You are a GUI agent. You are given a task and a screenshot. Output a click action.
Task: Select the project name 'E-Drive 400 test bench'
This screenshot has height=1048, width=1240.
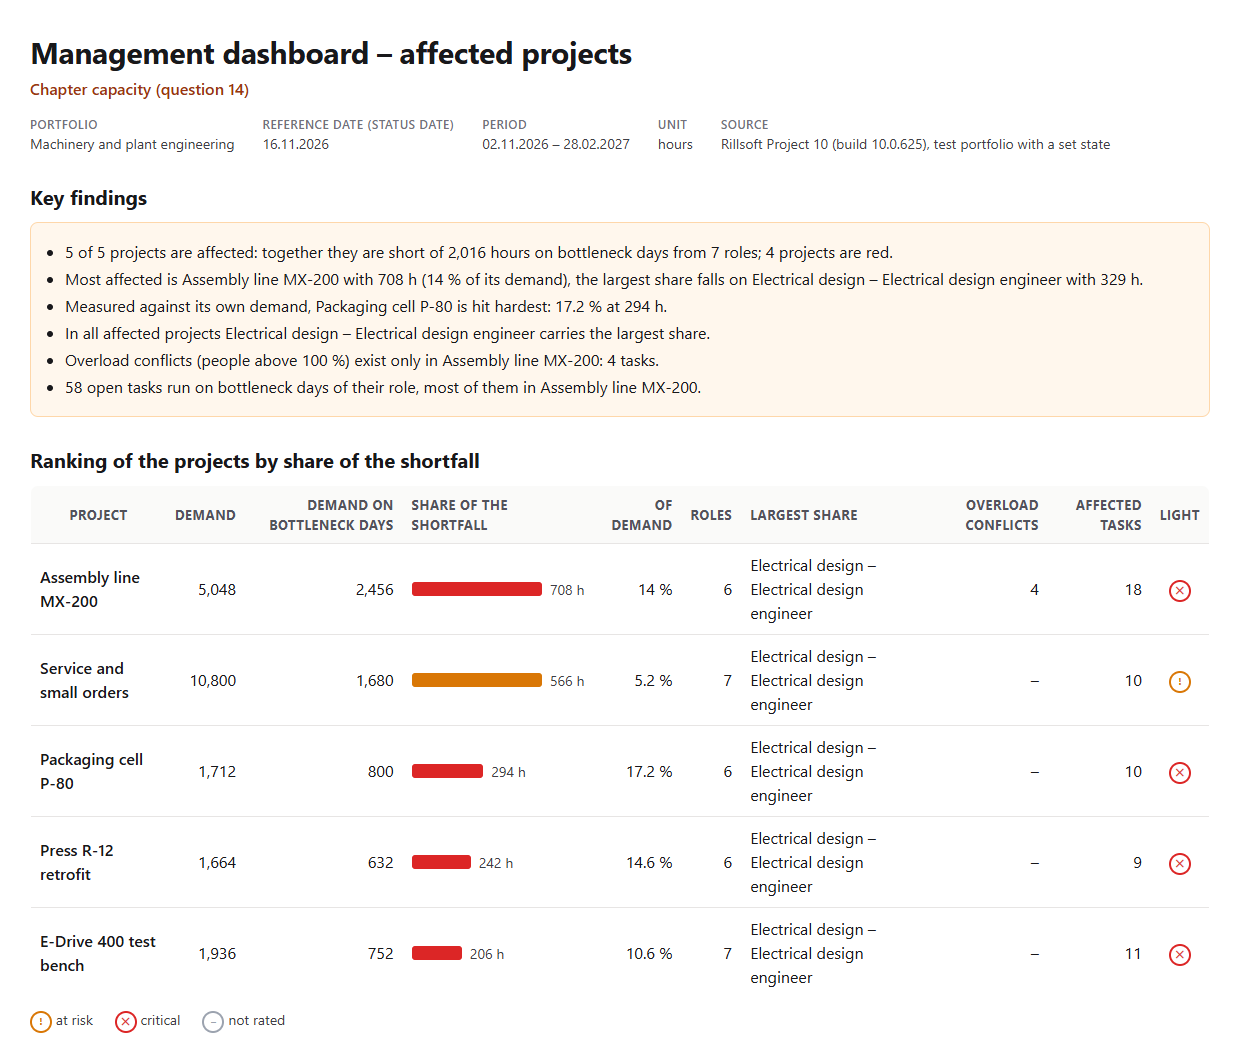click(98, 954)
